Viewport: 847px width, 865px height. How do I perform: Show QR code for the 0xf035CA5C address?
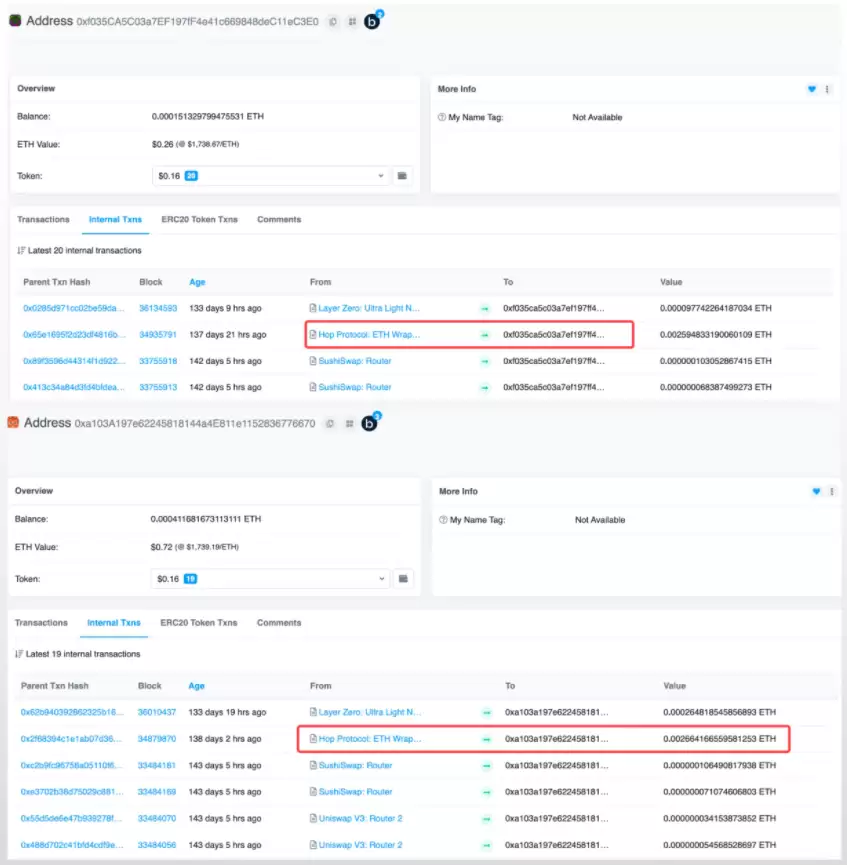click(x=351, y=21)
